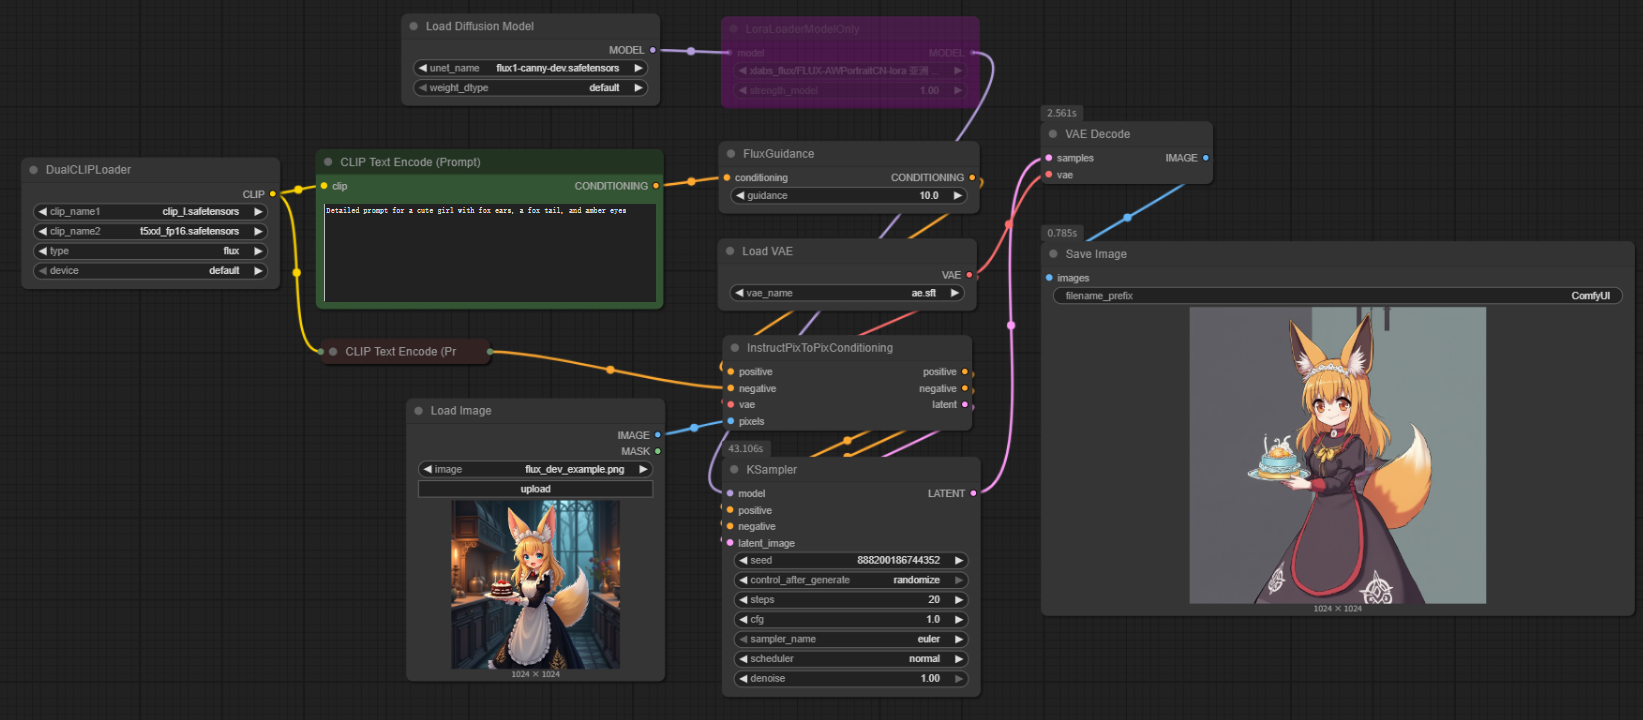The width and height of the screenshot is (1643, 720).
Task: Click the generated fox girl output image
Action: pyautogui.click(x=1337, y=455)
